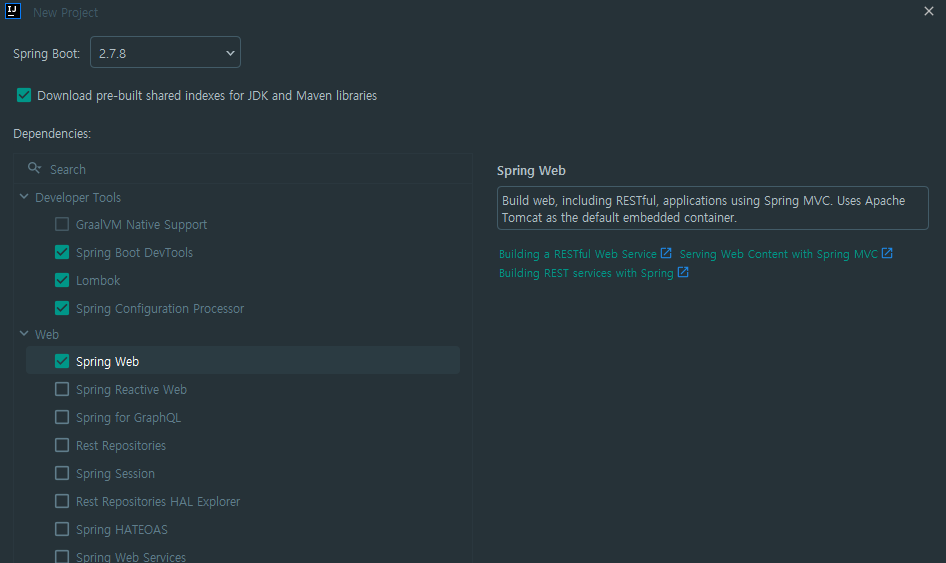Screen dimensions: 946x563
Task: Click the GraalVM Native Support label
Action: point(141,224)
